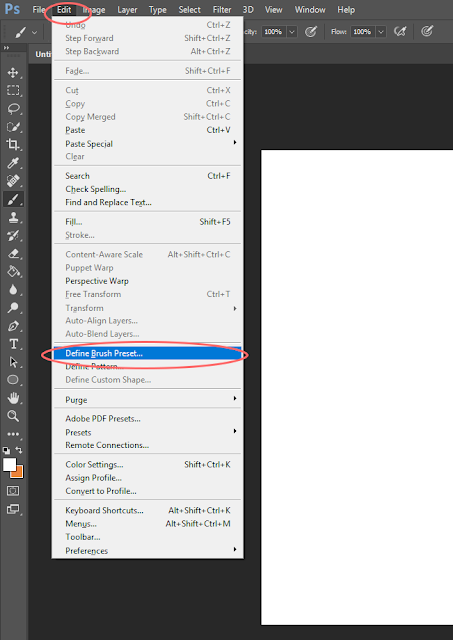Reset default foreground and background colors
Image resolution: width=453 pixels, height=640 pixels.
(x=7, y=450)
